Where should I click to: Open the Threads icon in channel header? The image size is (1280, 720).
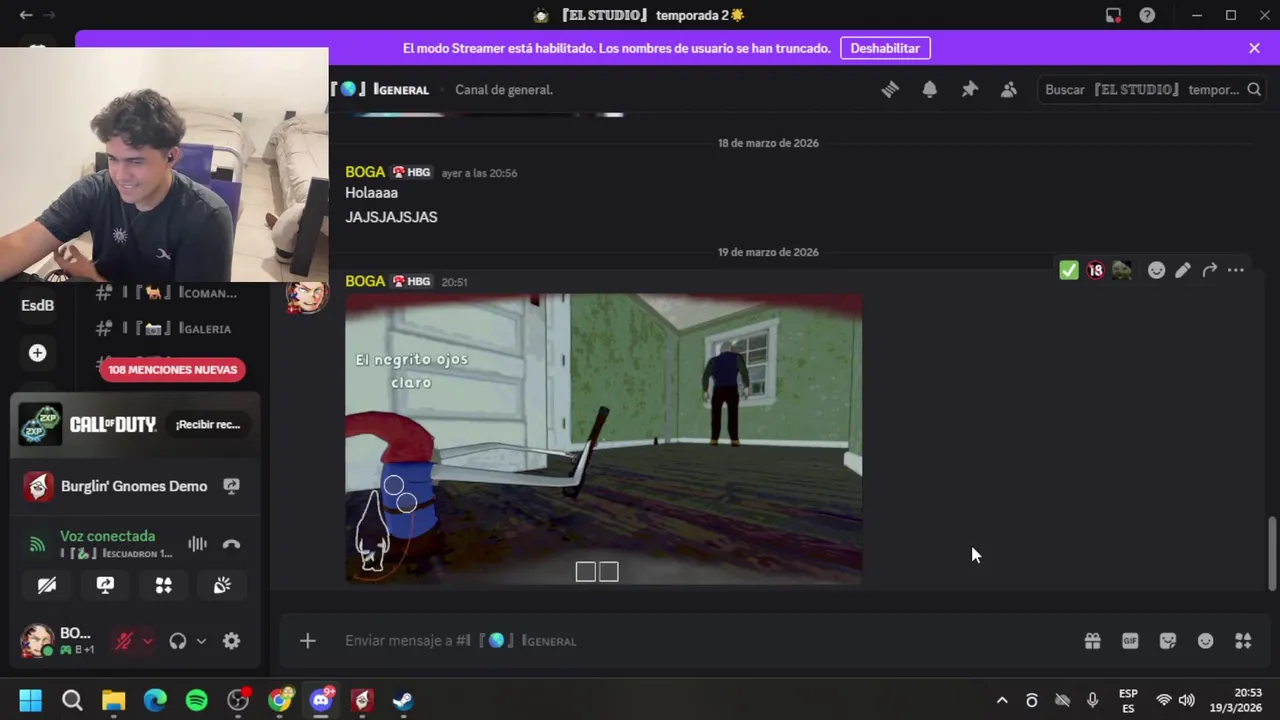click(890, 89)
